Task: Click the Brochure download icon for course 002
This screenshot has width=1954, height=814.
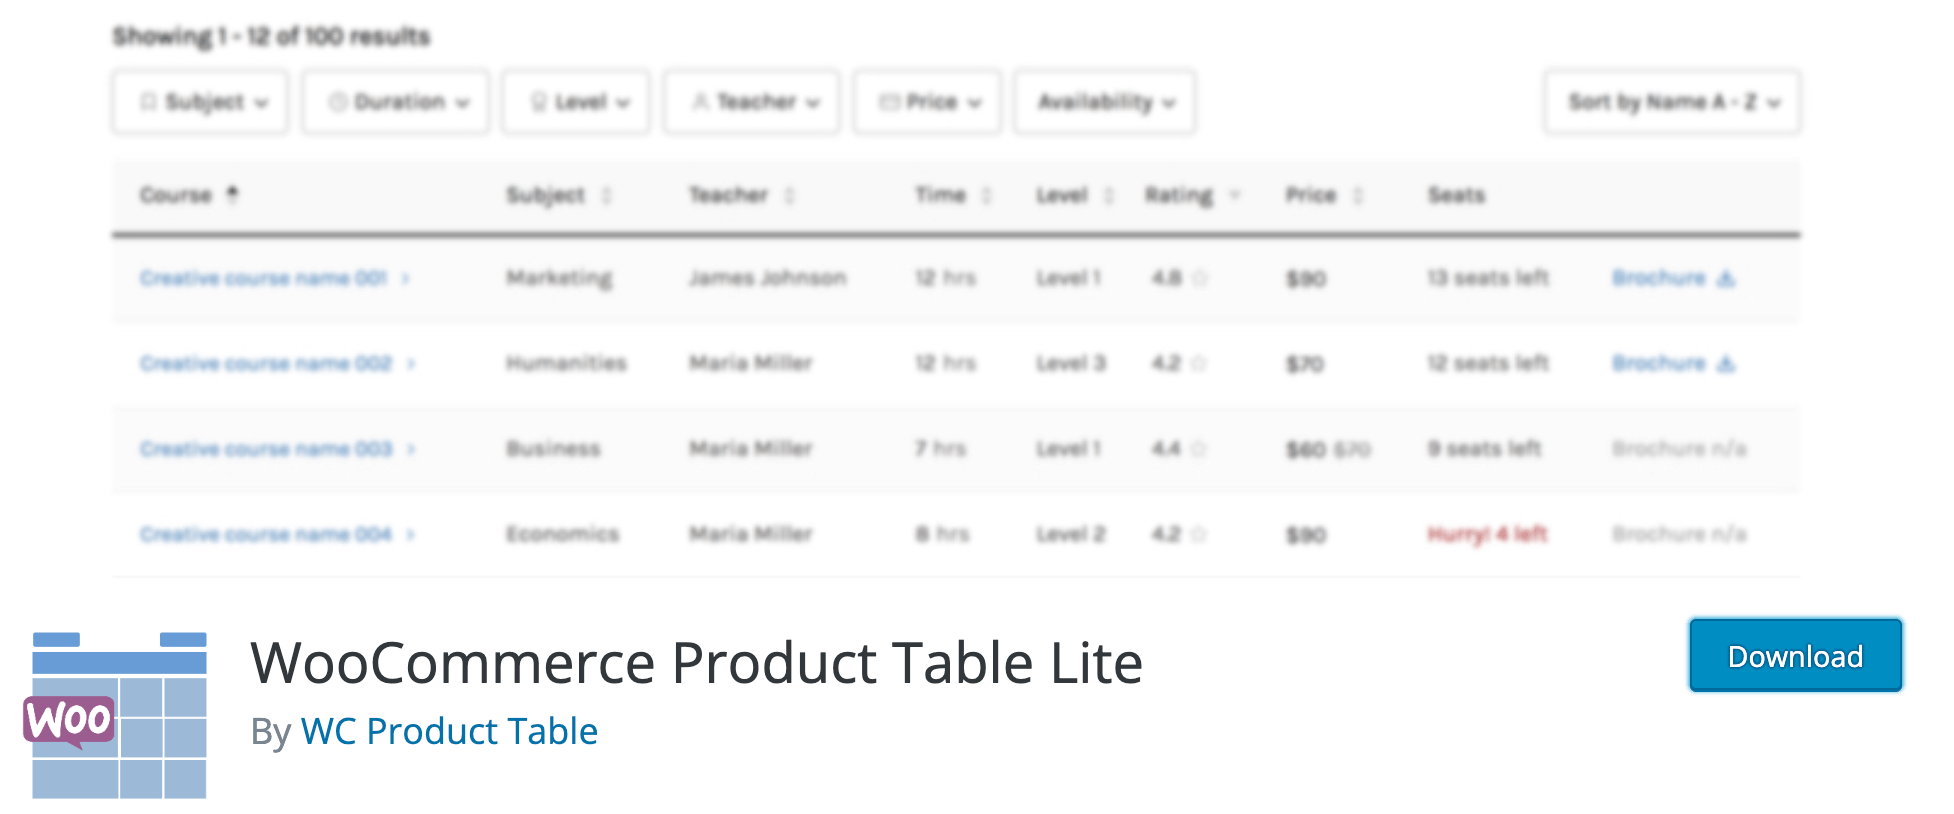Action: pyautogui.click(x=1725, y=364)
